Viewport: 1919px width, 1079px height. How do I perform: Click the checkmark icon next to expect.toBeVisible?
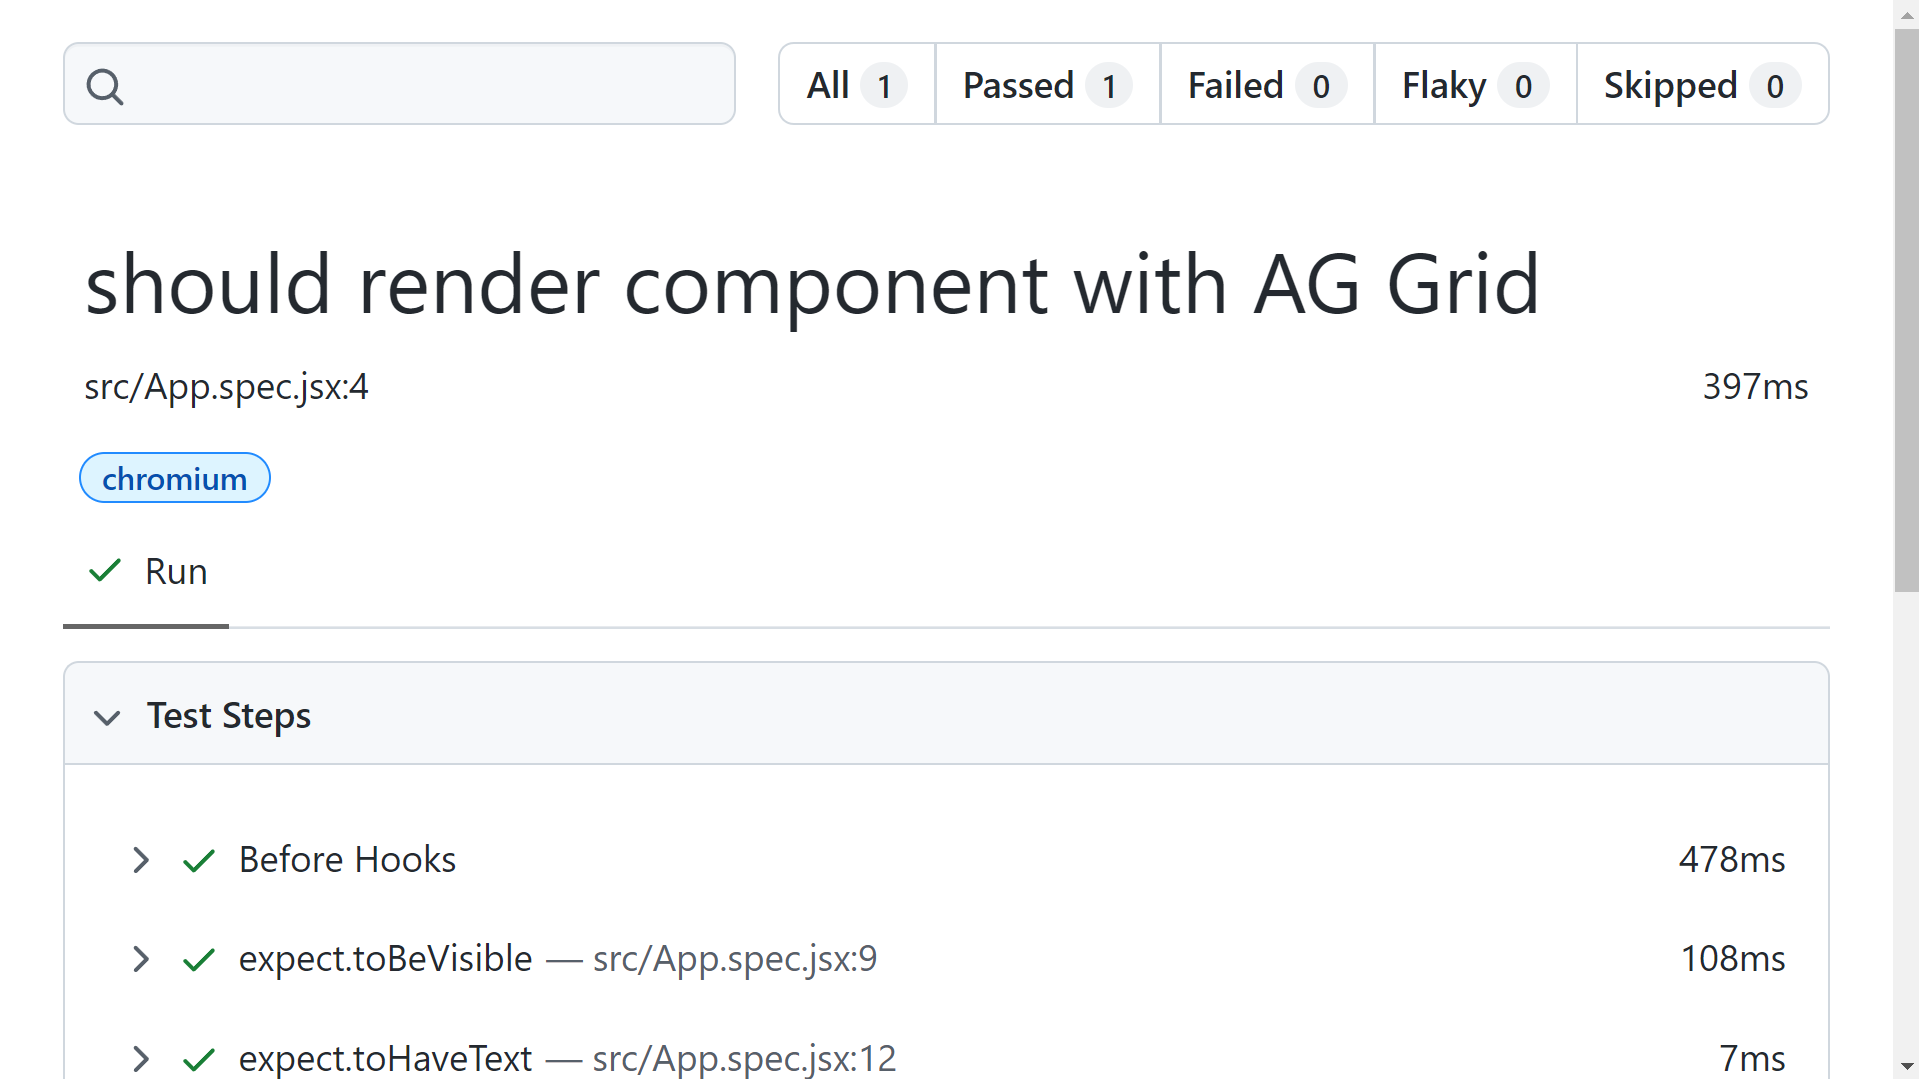pos(198,959)
